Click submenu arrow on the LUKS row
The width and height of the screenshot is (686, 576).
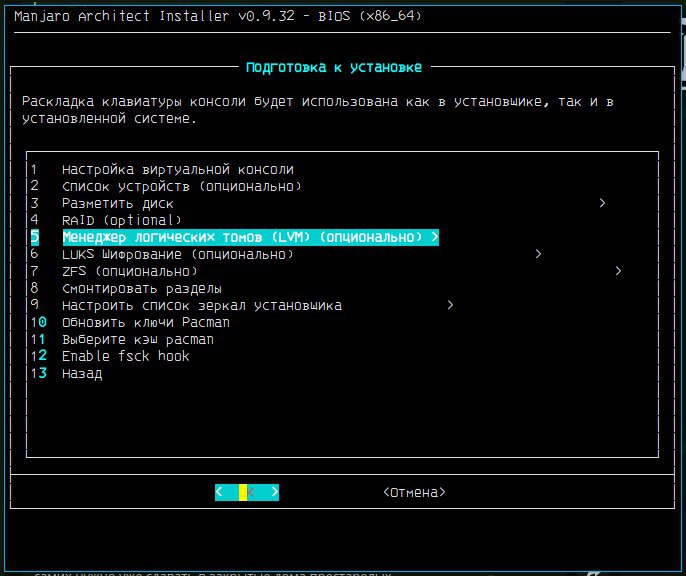click(538, 254)
